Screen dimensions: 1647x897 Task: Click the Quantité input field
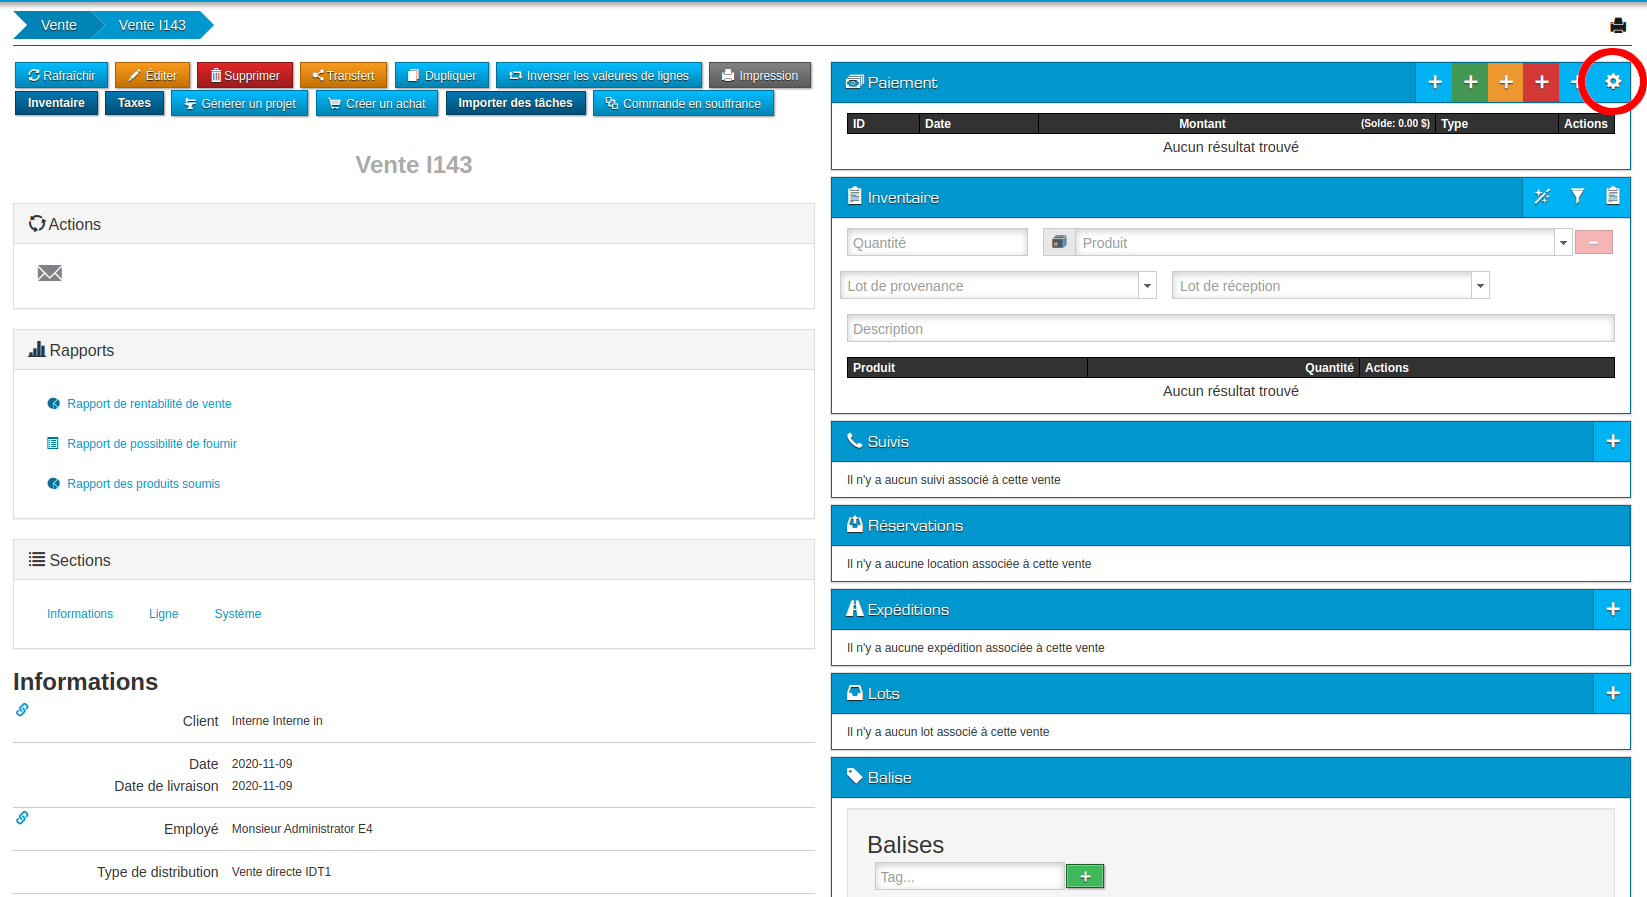pyautogui.click(x=937, y=243)
